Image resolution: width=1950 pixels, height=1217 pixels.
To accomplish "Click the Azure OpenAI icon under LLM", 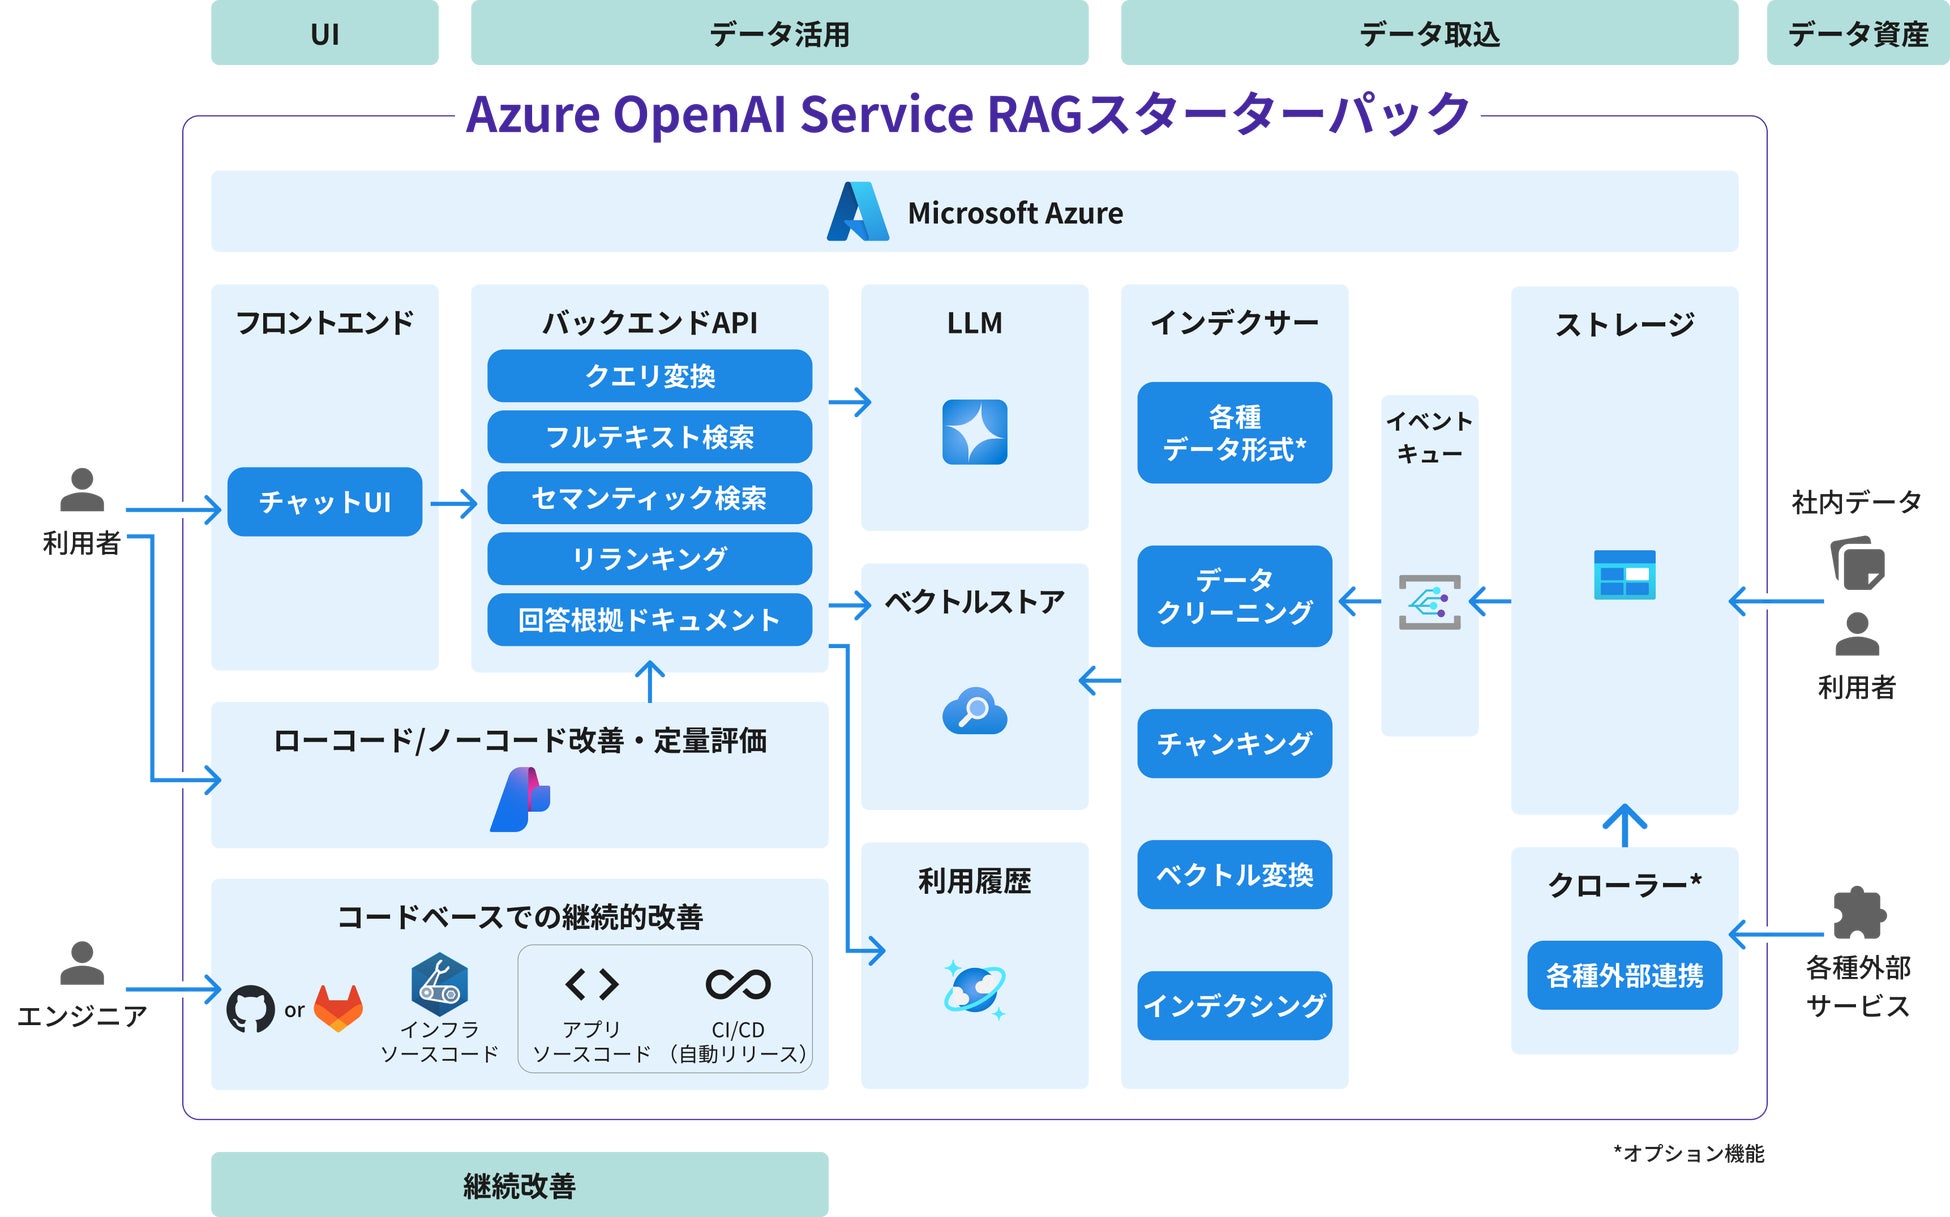I will [x=974, y=432].
